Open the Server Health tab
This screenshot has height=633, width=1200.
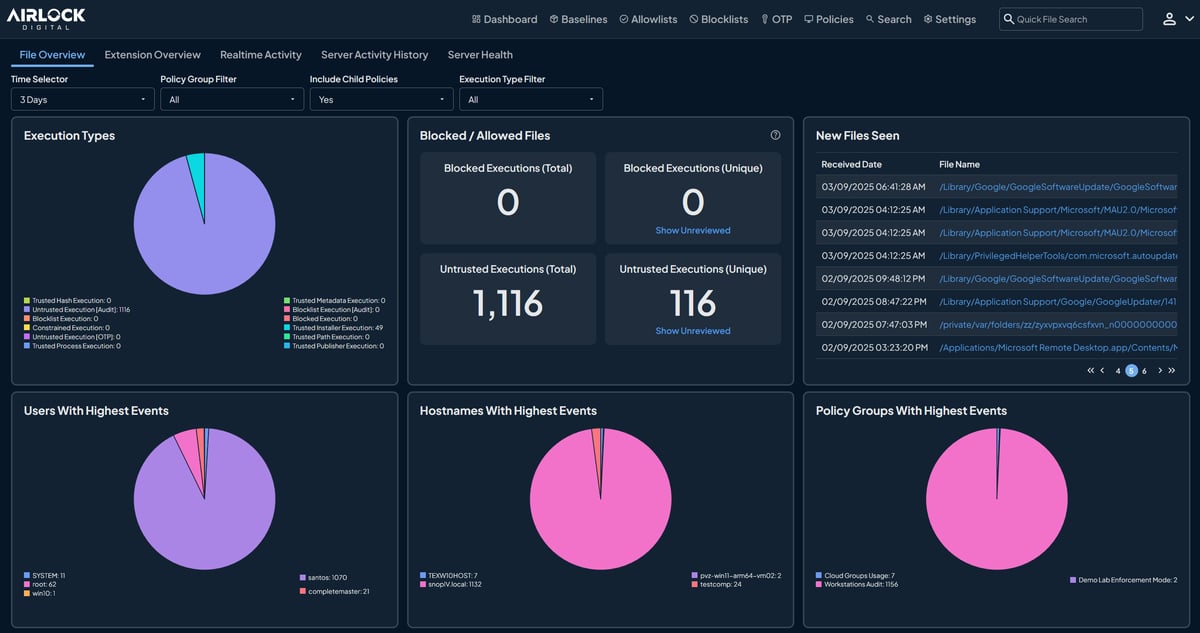pyautogui.click(x=480, y=54)
